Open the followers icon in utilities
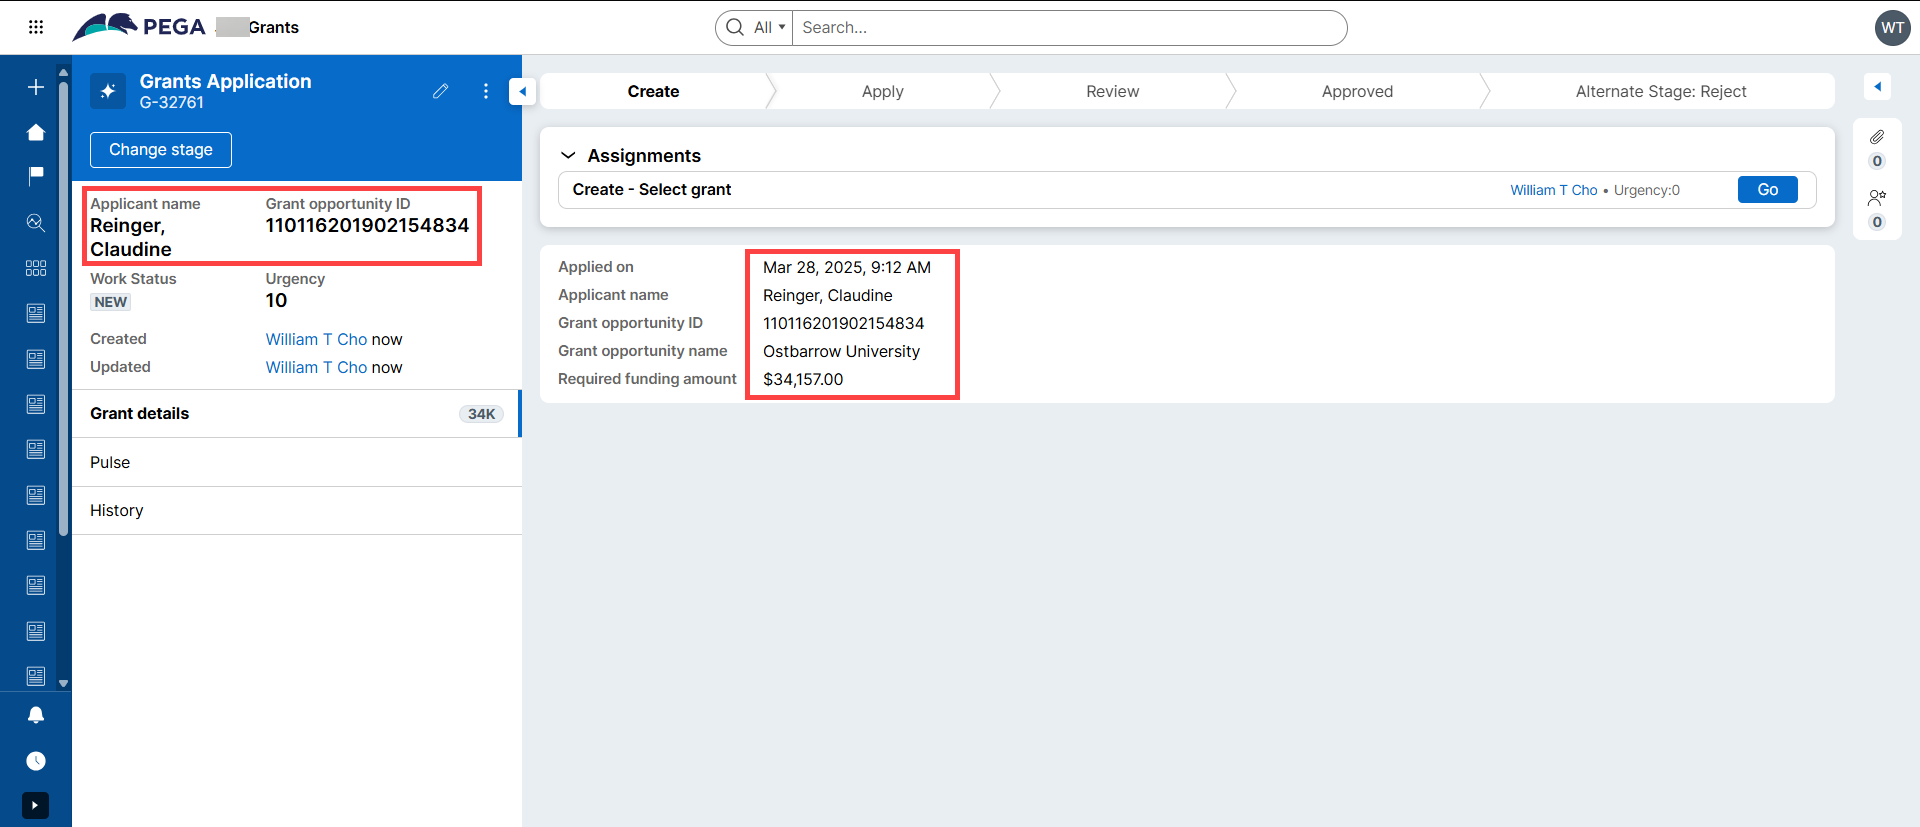The image size is (1920, 827). (1877, 198)
